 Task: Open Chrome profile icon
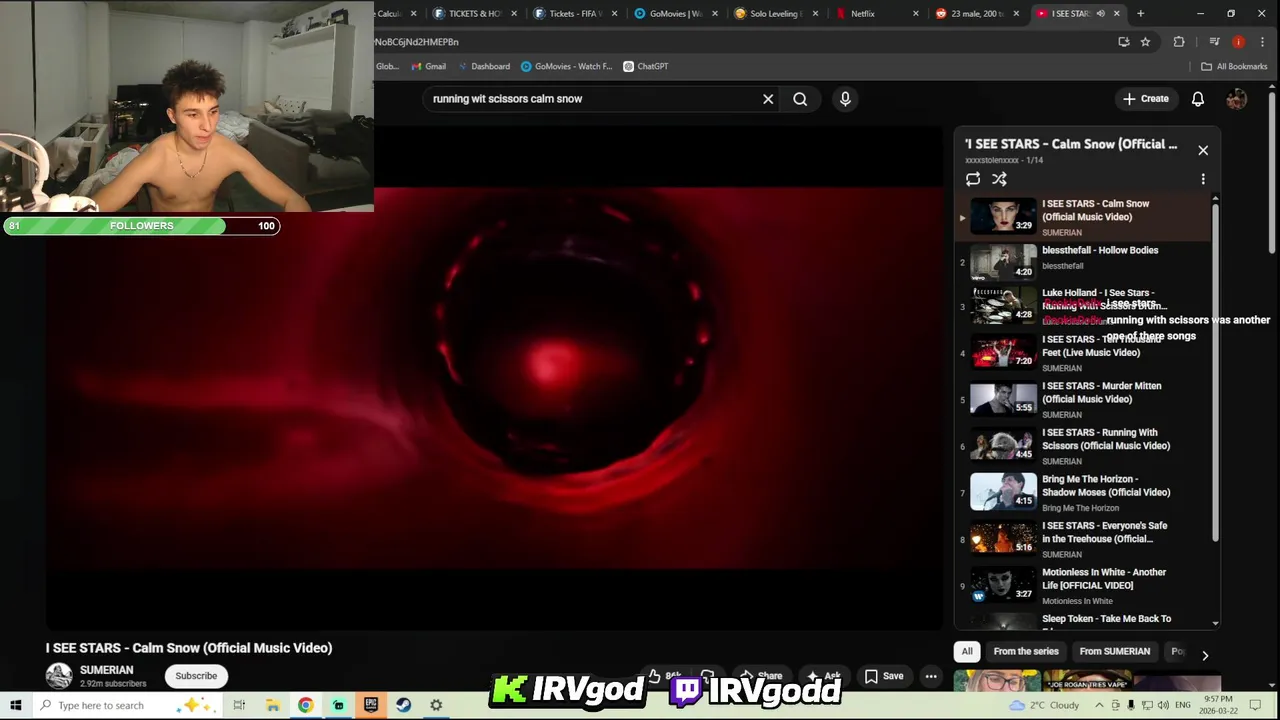[1239, 42]
